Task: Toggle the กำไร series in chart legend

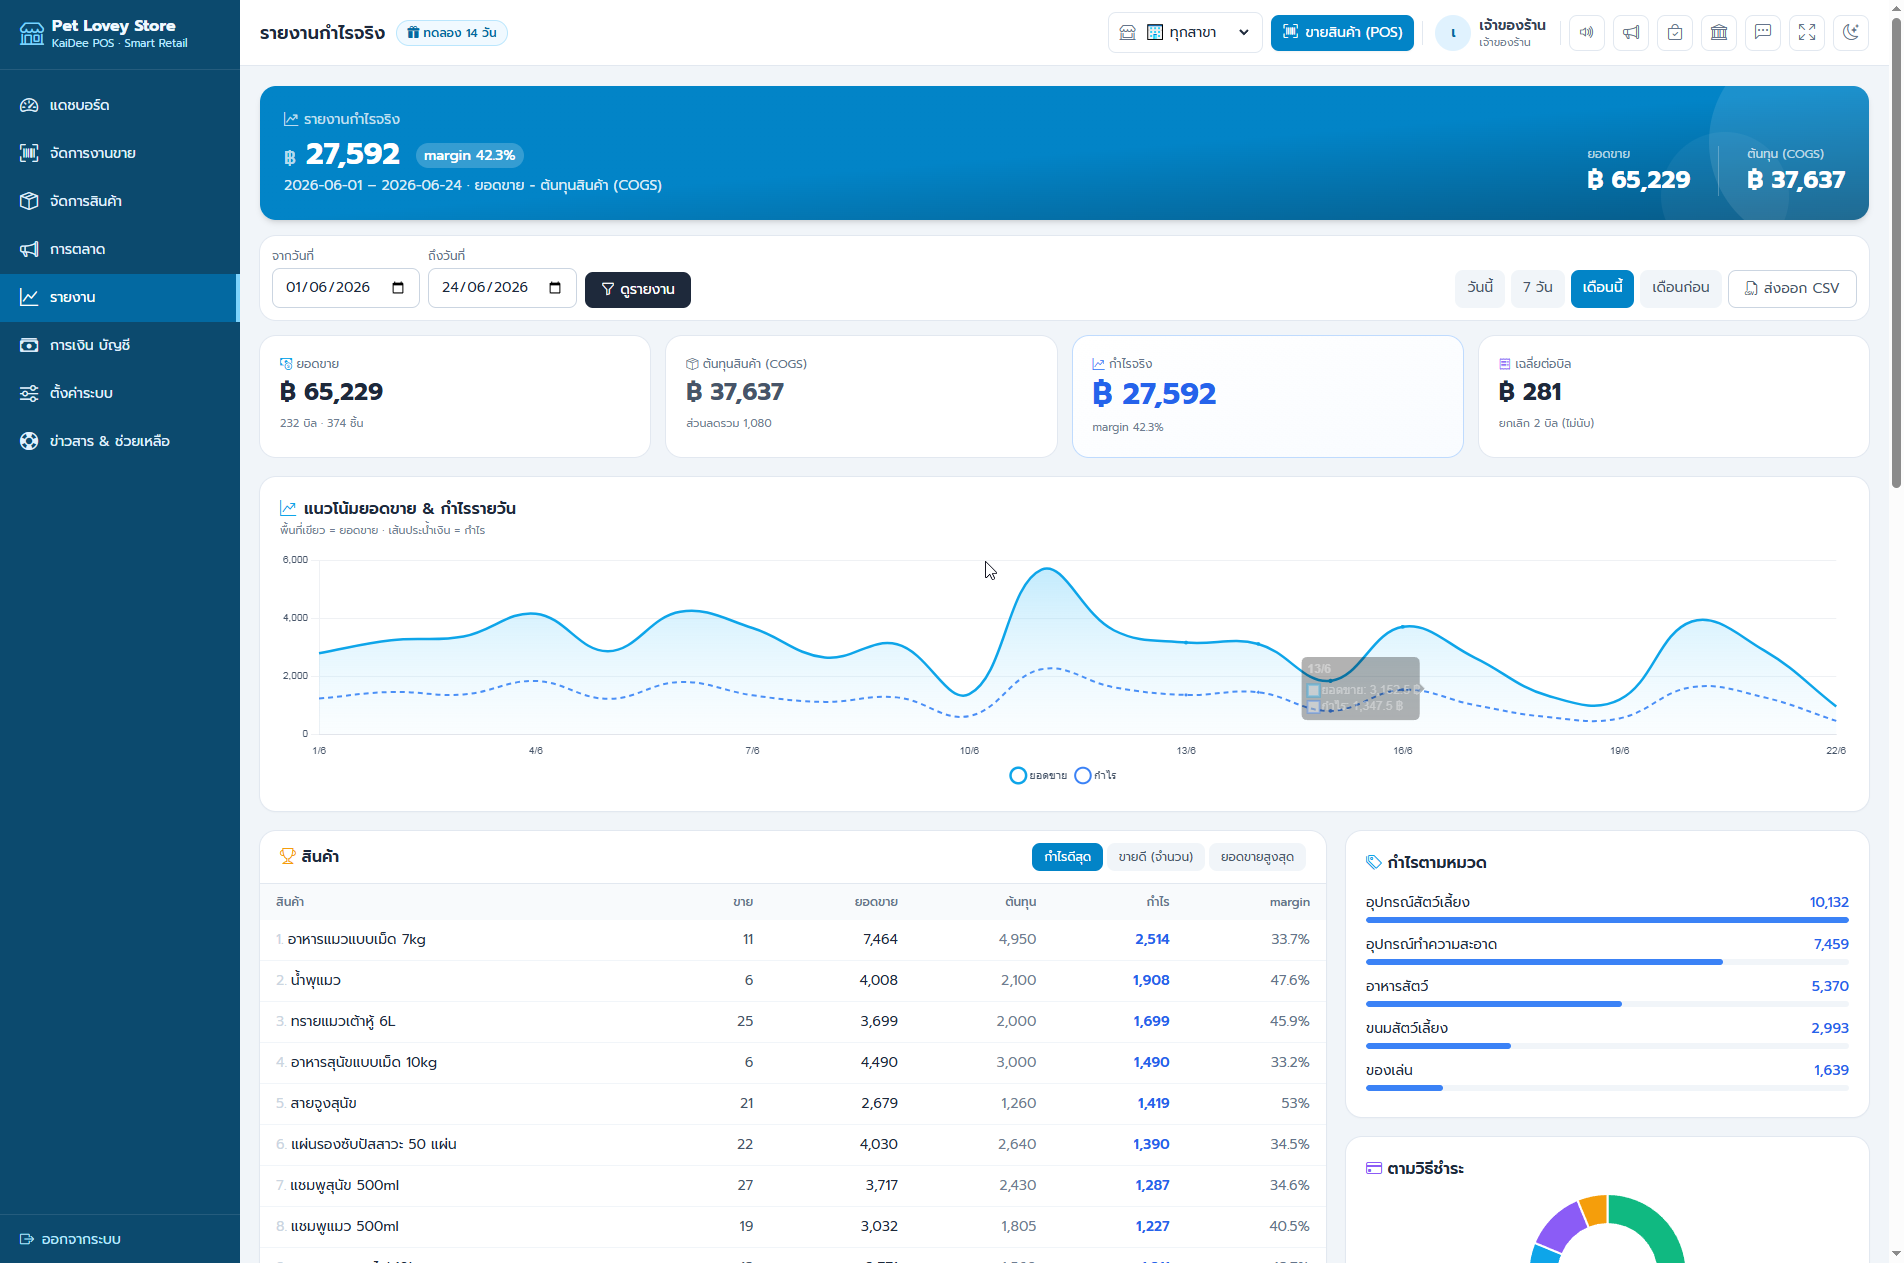Action: 1095,776
